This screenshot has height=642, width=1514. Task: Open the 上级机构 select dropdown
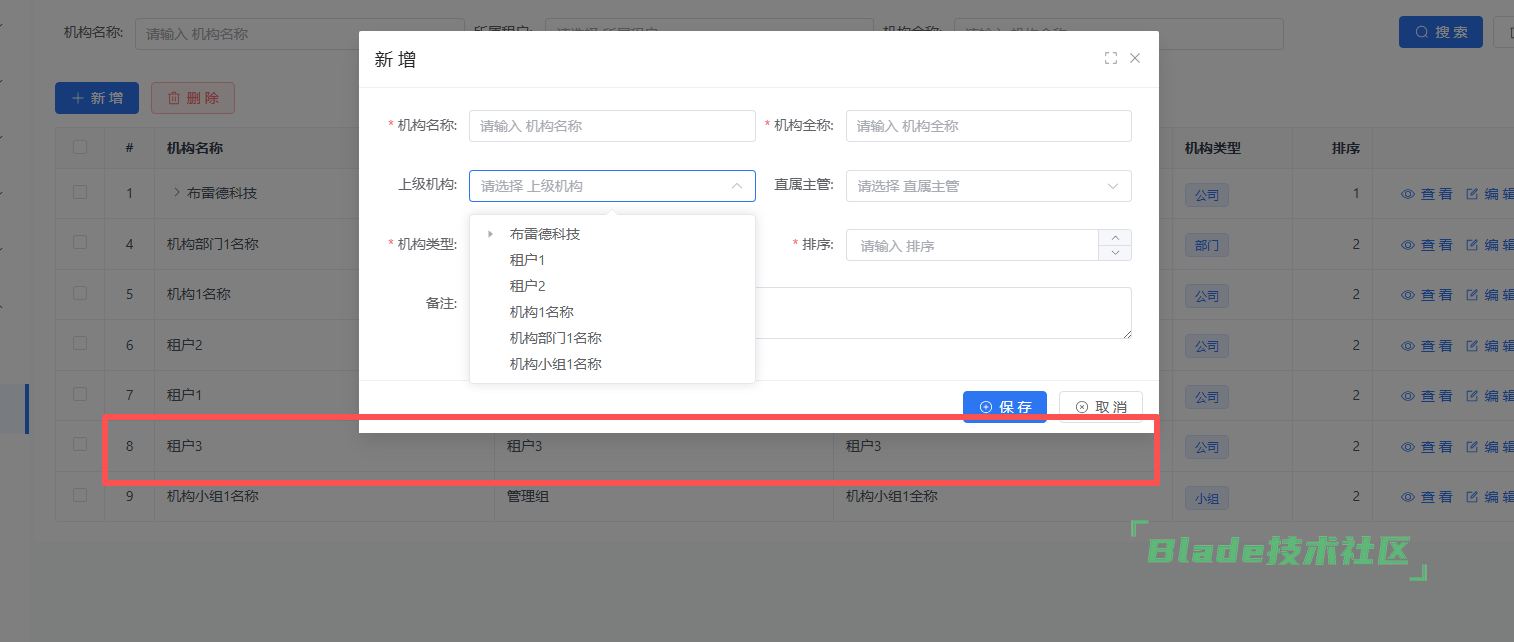click(x=612, y=186)
